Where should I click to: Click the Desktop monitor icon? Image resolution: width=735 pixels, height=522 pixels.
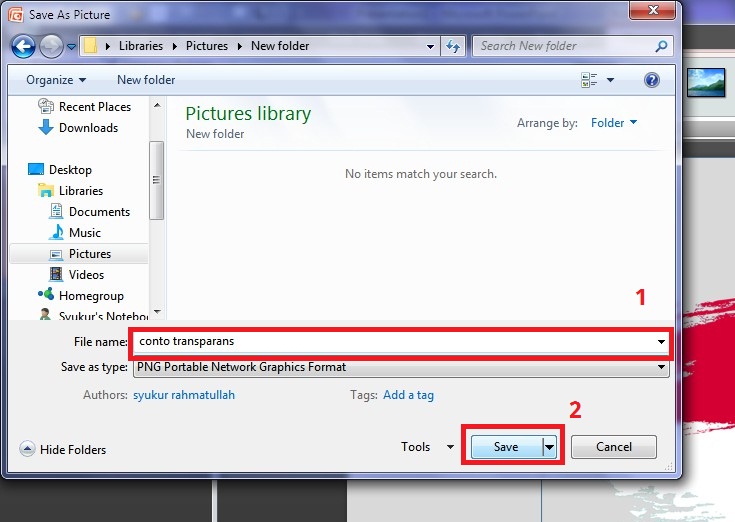(x=36, y=169)
